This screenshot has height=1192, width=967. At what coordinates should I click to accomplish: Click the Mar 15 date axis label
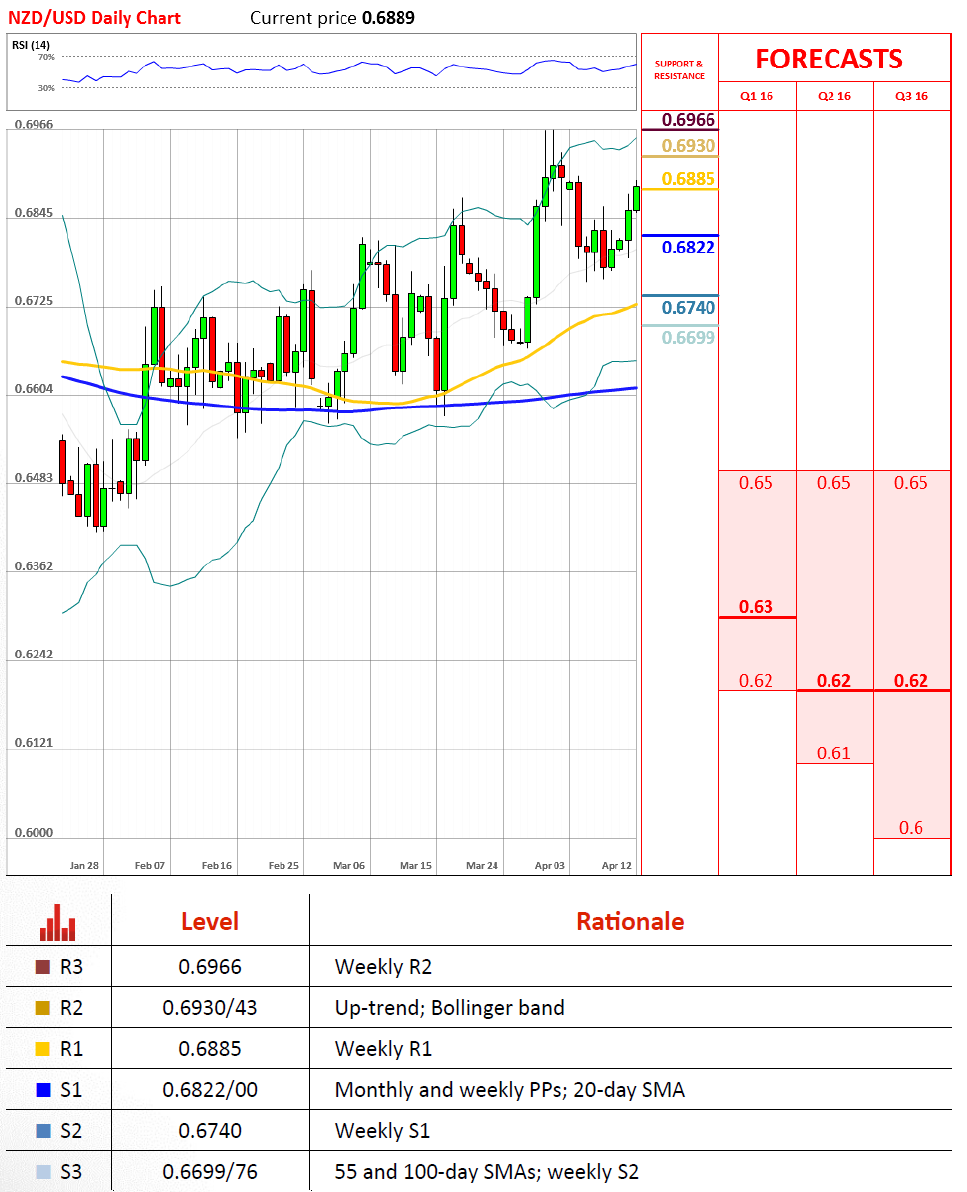(416, 865)
